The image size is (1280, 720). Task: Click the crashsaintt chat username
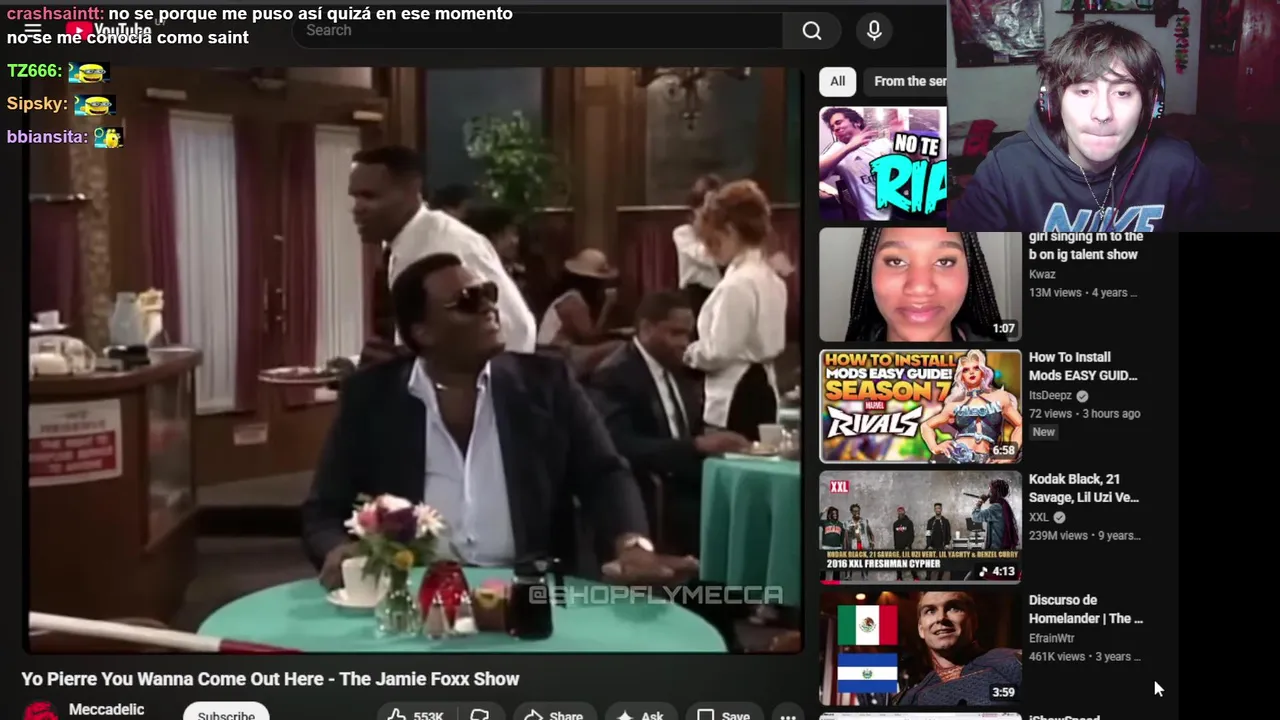point(54,14)
